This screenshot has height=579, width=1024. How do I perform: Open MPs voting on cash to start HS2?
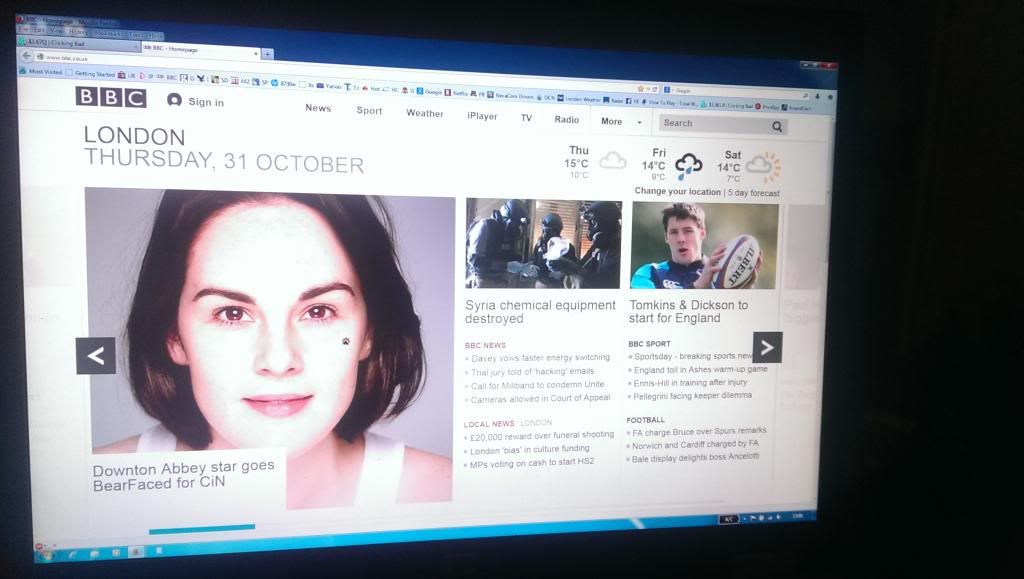tap(532, 463)
